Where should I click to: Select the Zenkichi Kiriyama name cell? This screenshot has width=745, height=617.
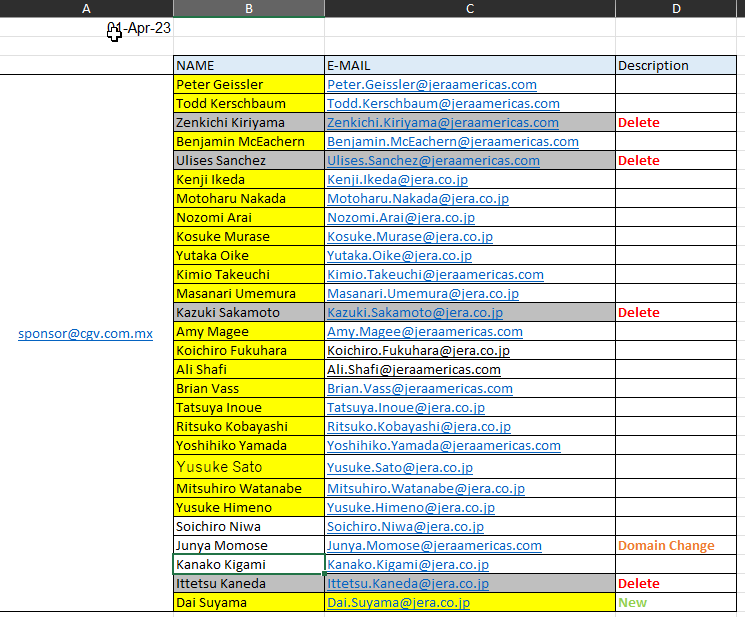point(249,122)
